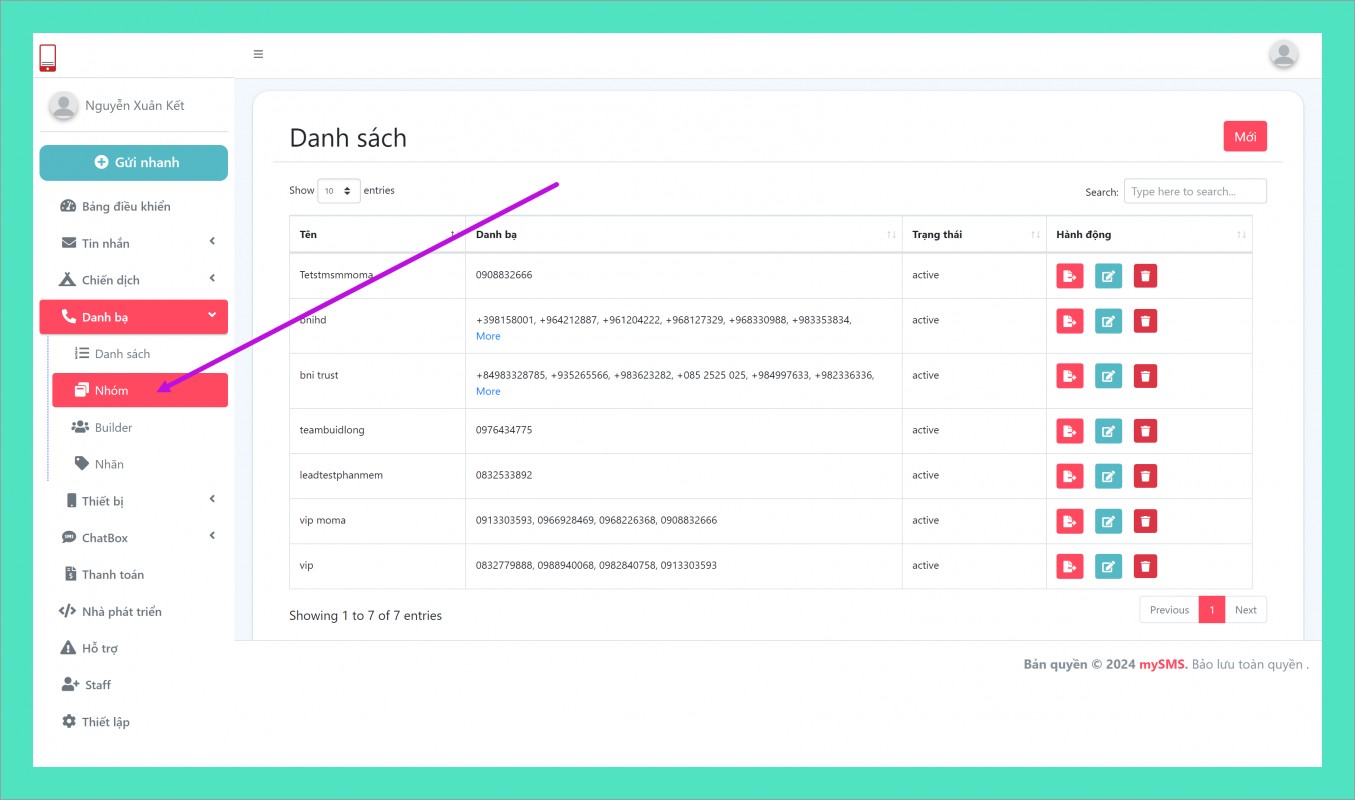Open the Builder sidebar item
This screenshot has width=1355, height=800.
(x=113, y=427)
